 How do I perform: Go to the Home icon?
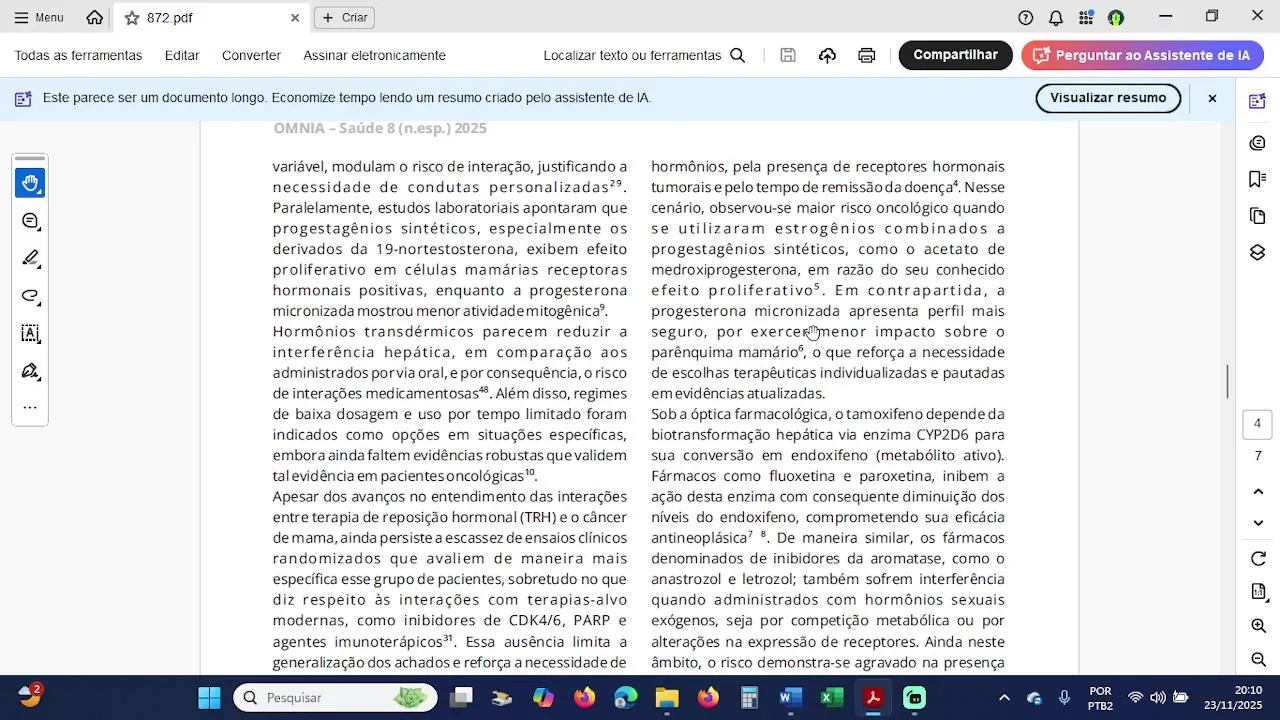[x=95, y=17]
